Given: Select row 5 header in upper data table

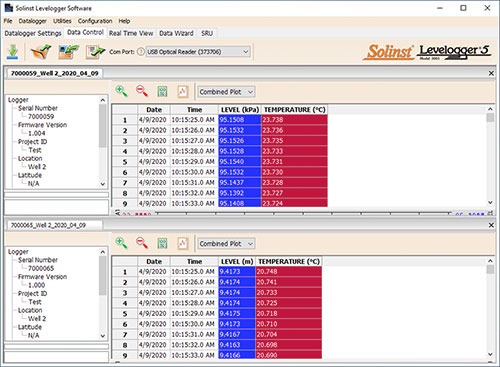Looking at the screenshot, I should 125,162.
